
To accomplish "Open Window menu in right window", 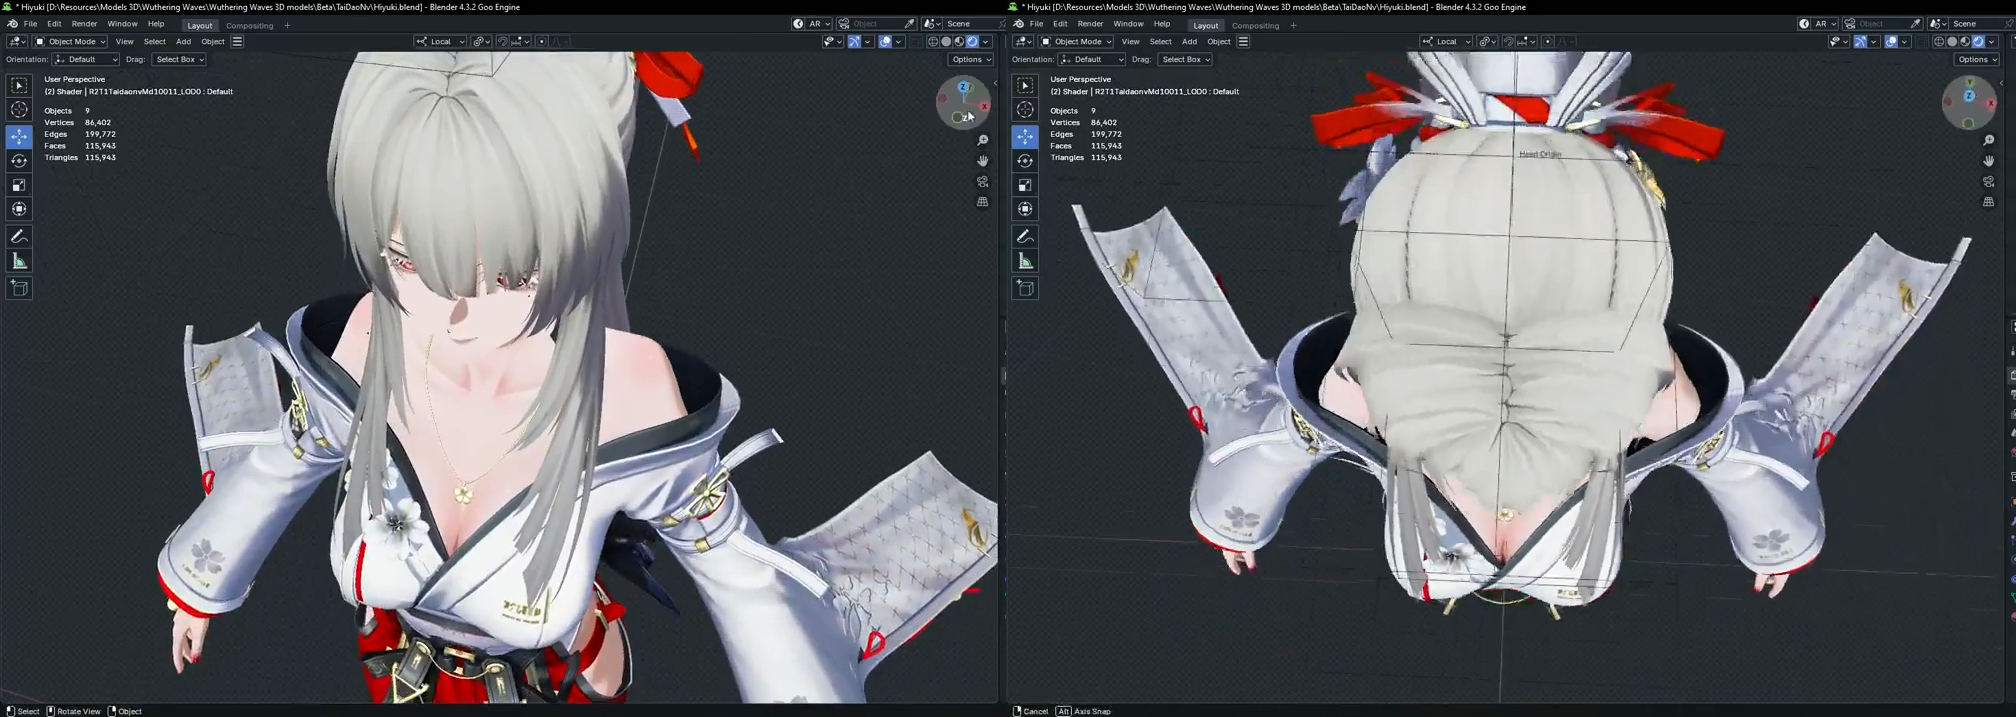I will tap(1128, 24).
